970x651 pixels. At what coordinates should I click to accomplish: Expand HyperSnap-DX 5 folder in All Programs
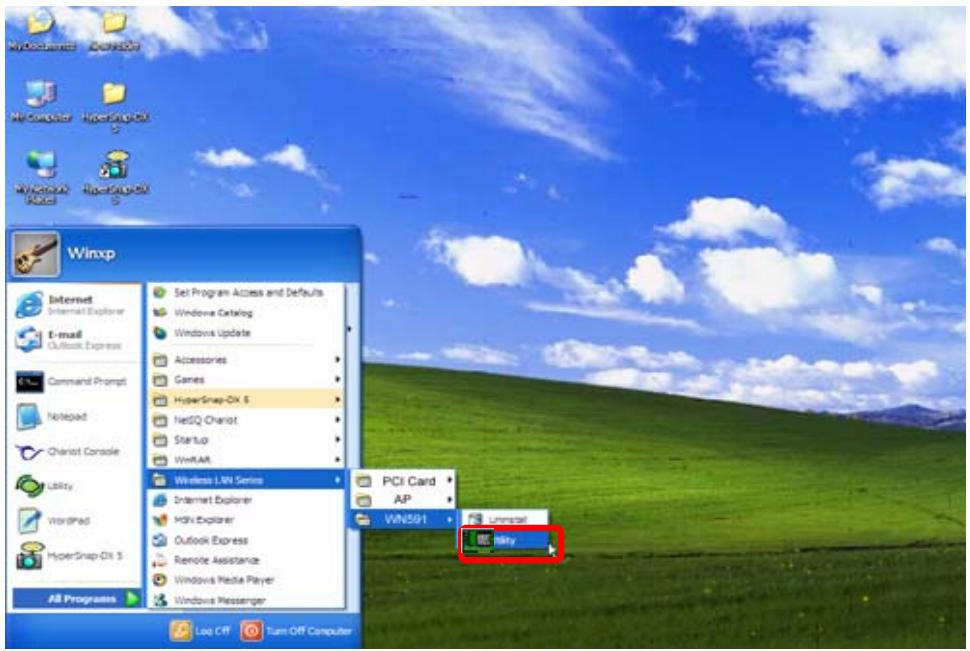[246, 400]
